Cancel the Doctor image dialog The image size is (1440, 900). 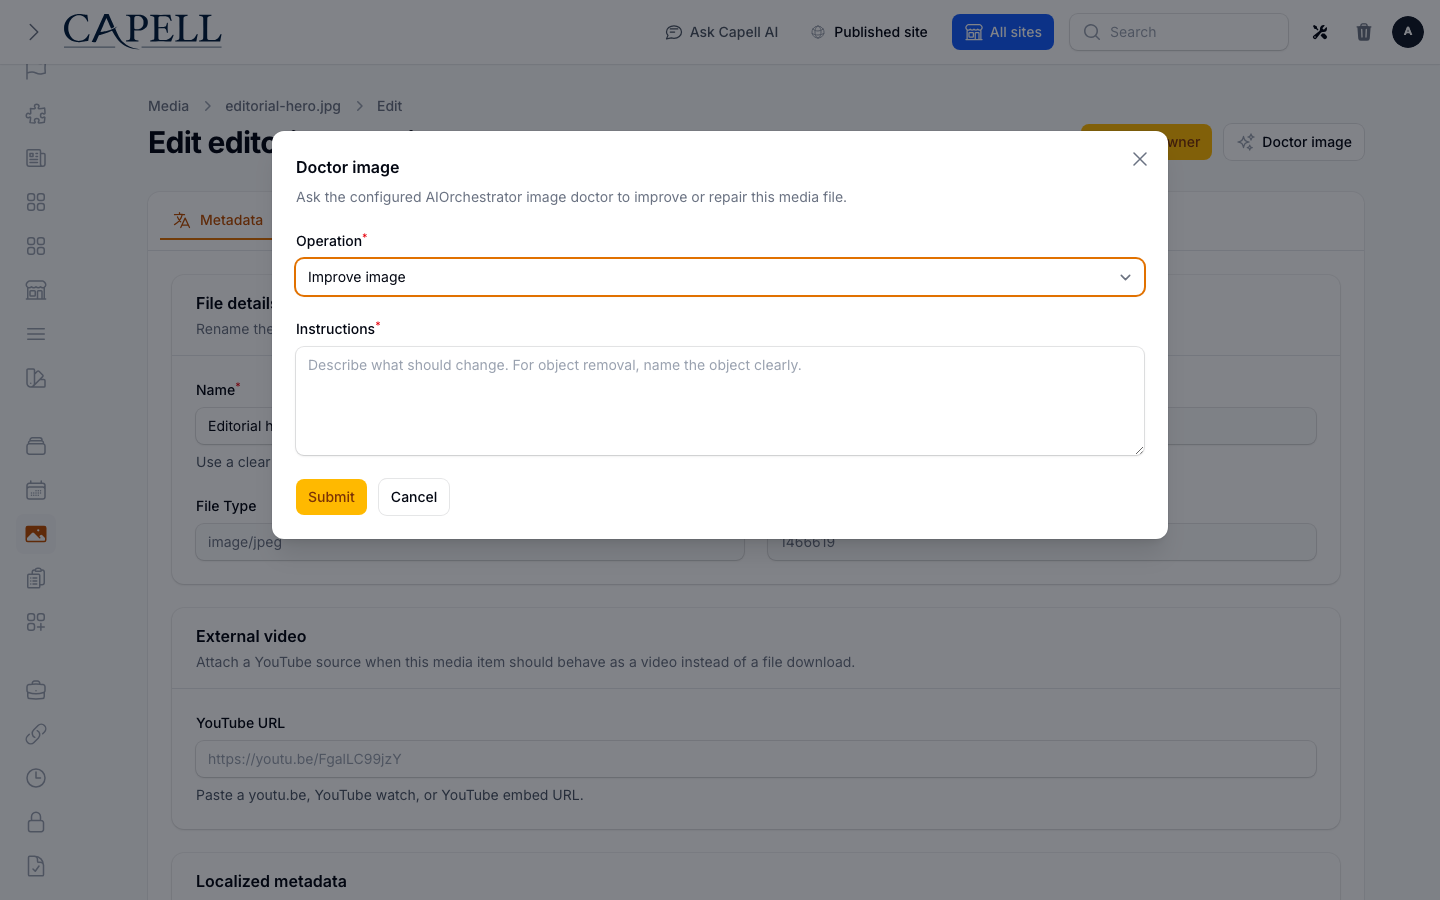click(414, 497)
